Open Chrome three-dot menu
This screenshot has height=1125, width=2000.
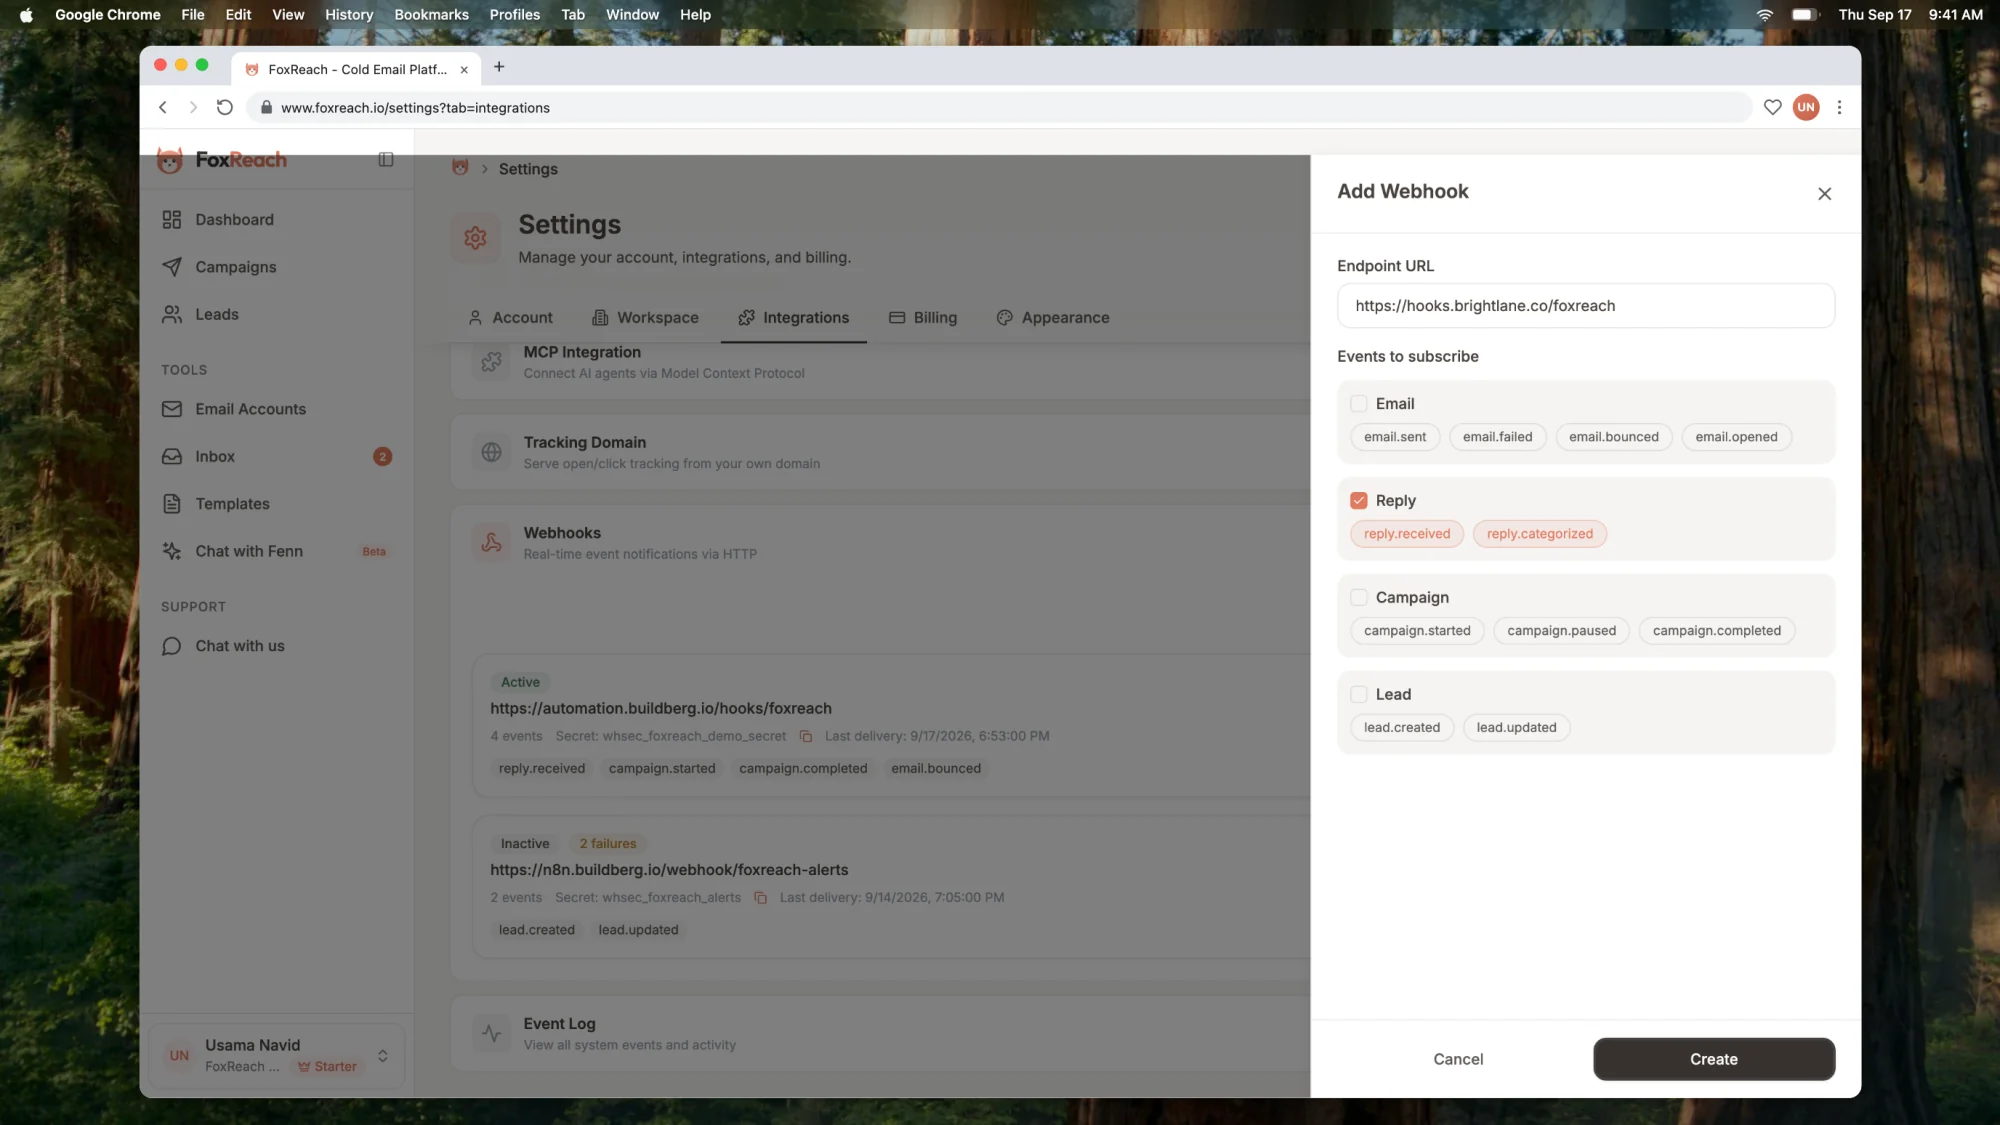click(x=1839, y=107)
